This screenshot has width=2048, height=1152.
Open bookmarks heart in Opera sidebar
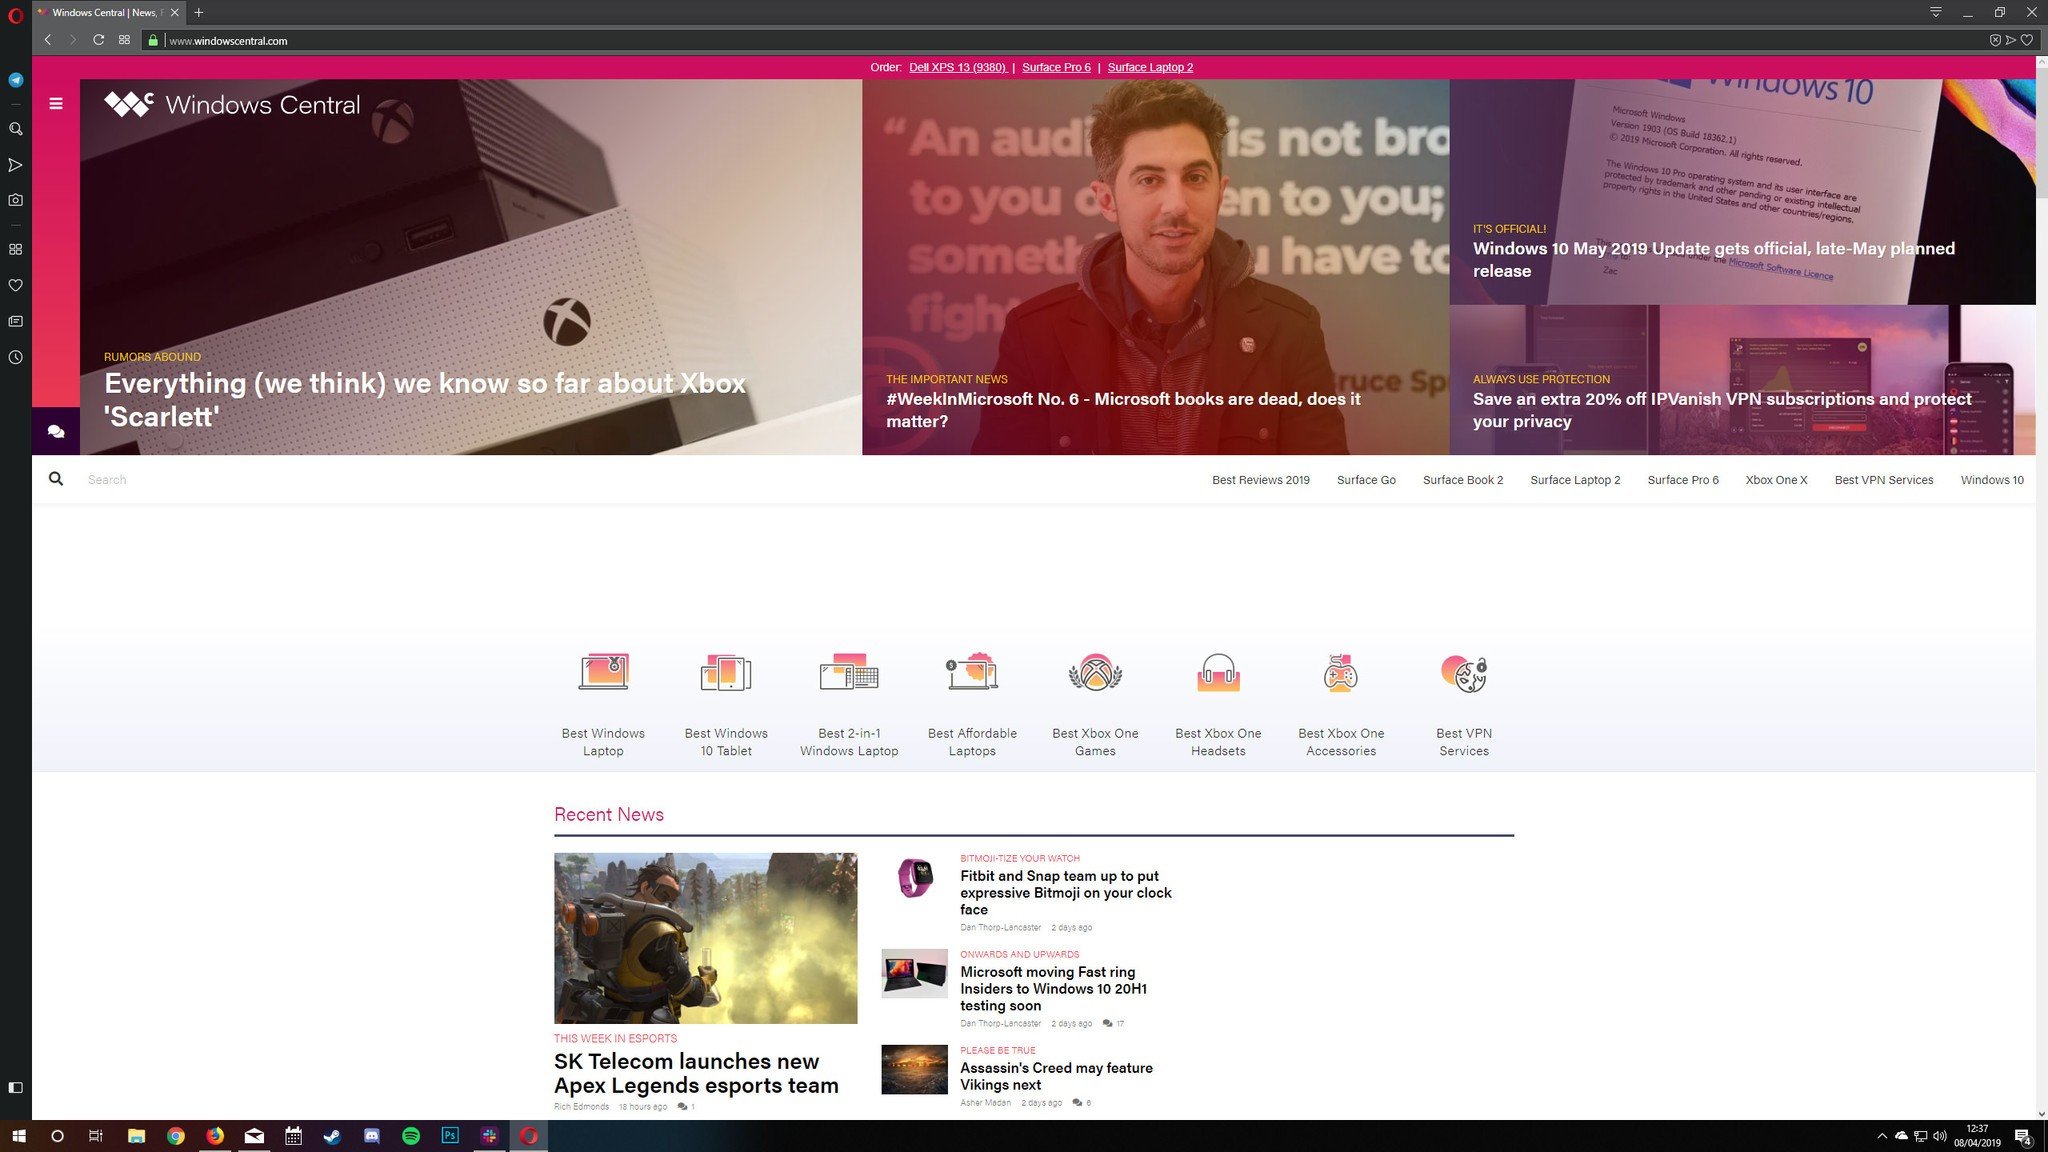pos(16,285)
